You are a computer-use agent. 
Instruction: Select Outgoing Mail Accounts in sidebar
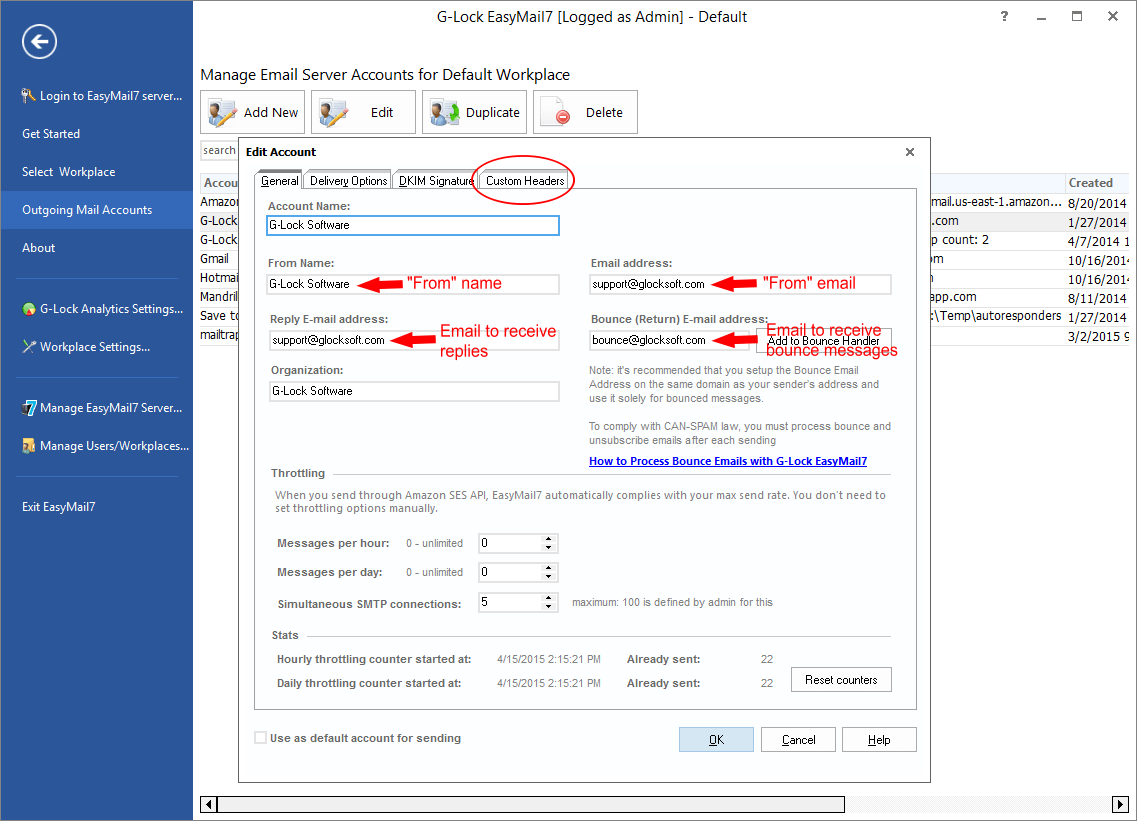[x=96, y=210]
